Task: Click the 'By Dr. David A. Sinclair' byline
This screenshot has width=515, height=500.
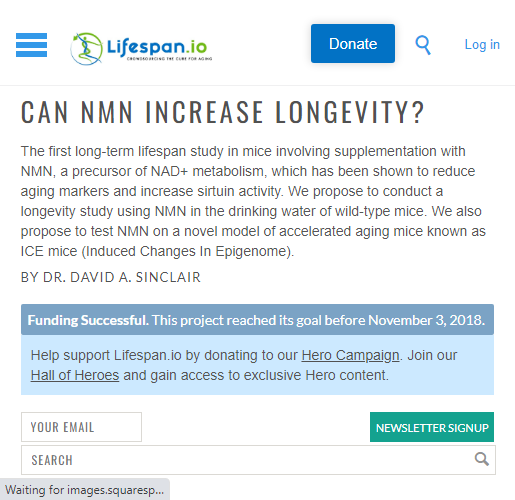Action: click(111, 277)
